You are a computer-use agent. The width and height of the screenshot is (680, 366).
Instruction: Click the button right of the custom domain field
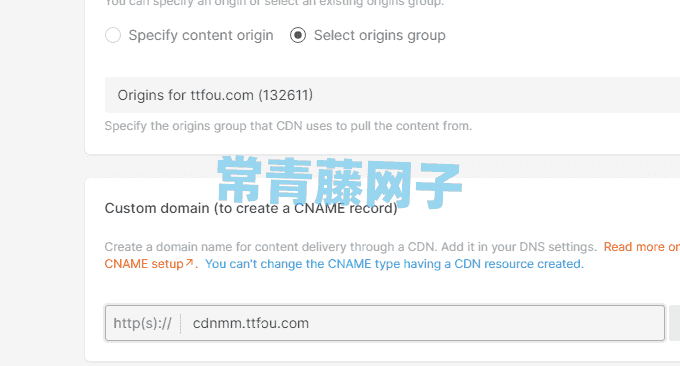click(x=674, y=323)
